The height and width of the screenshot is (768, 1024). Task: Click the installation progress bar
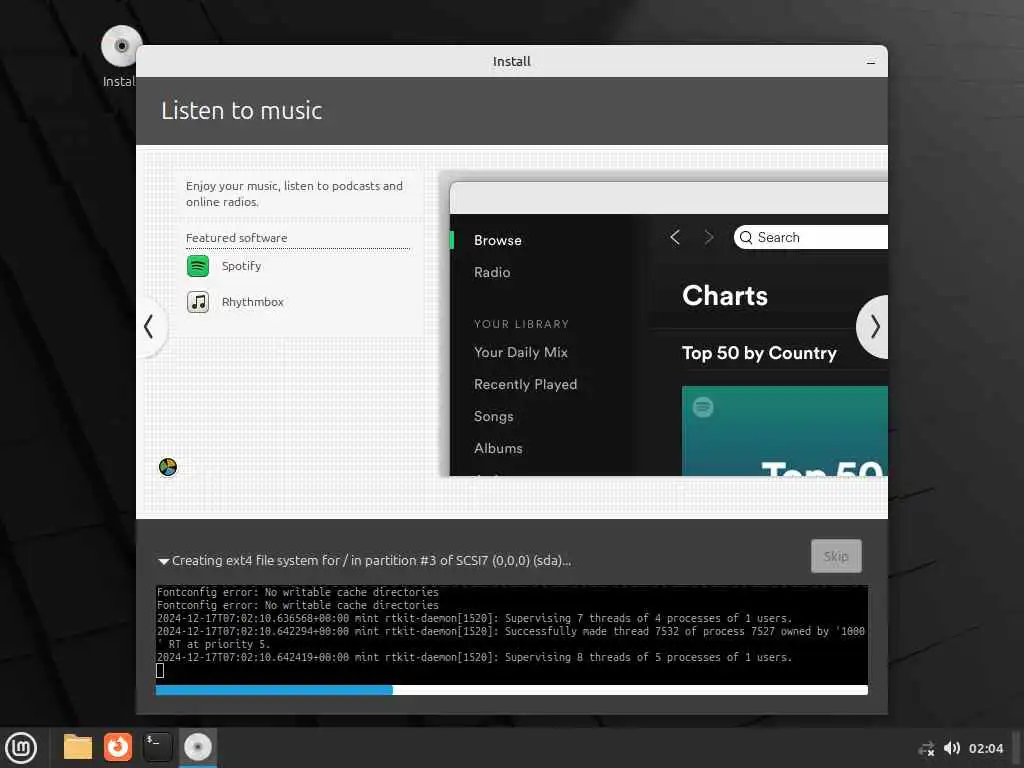[511, 690]
